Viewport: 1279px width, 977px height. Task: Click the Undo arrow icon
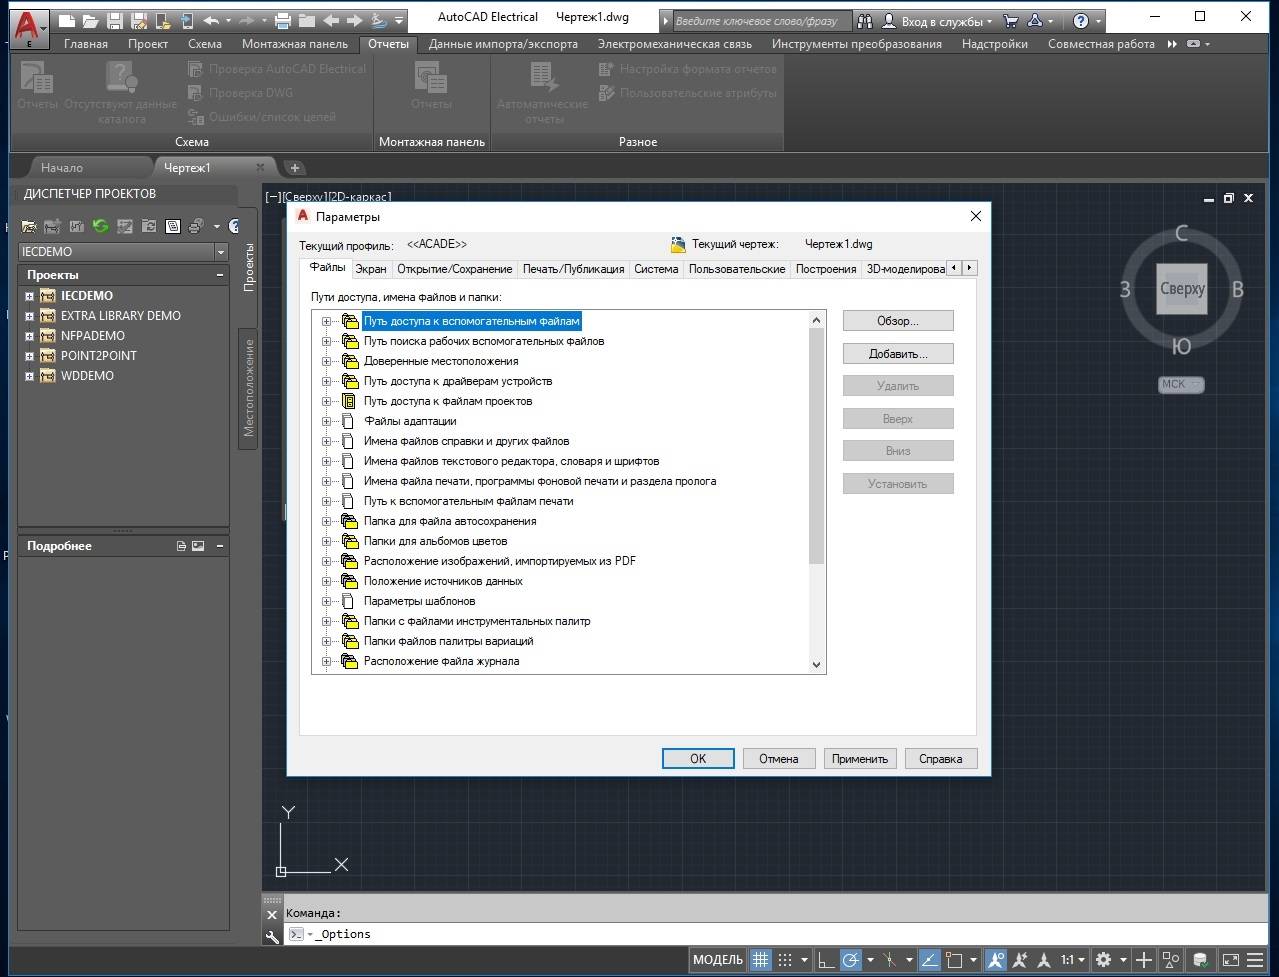[x=210, y=20]
